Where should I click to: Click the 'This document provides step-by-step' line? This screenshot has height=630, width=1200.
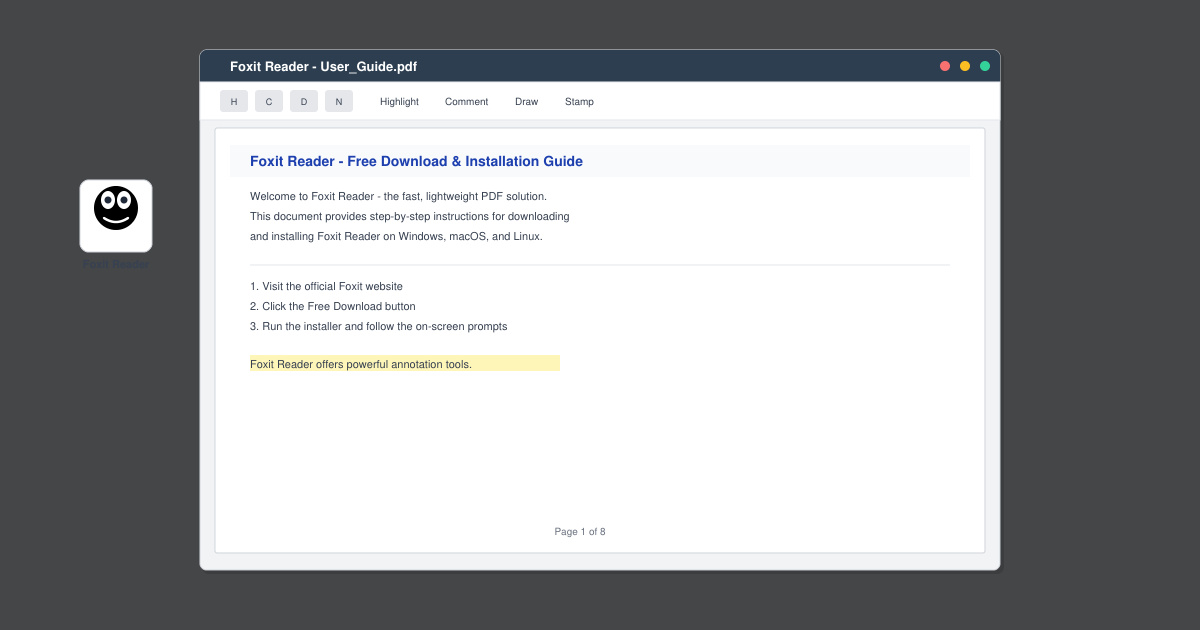(410, 216)
